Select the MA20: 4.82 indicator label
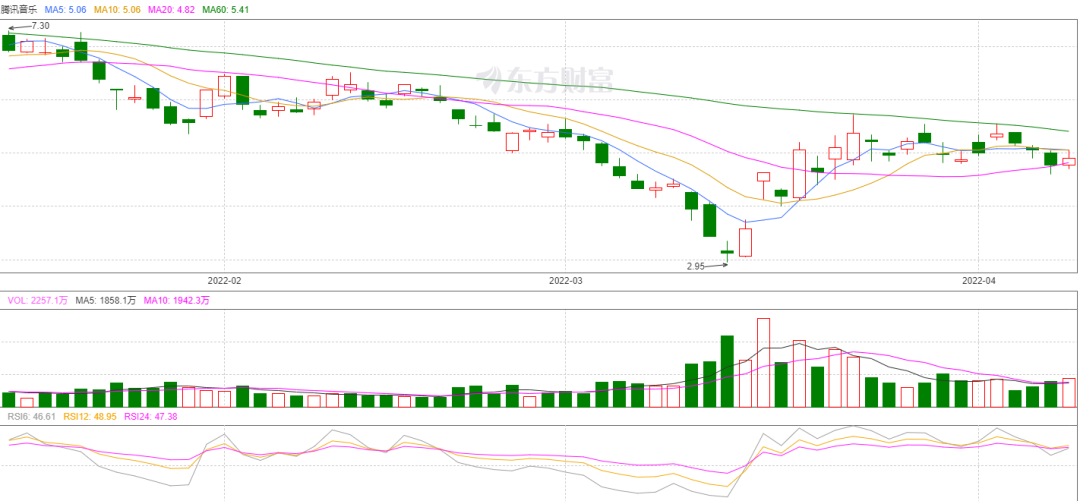 [170, 10]
